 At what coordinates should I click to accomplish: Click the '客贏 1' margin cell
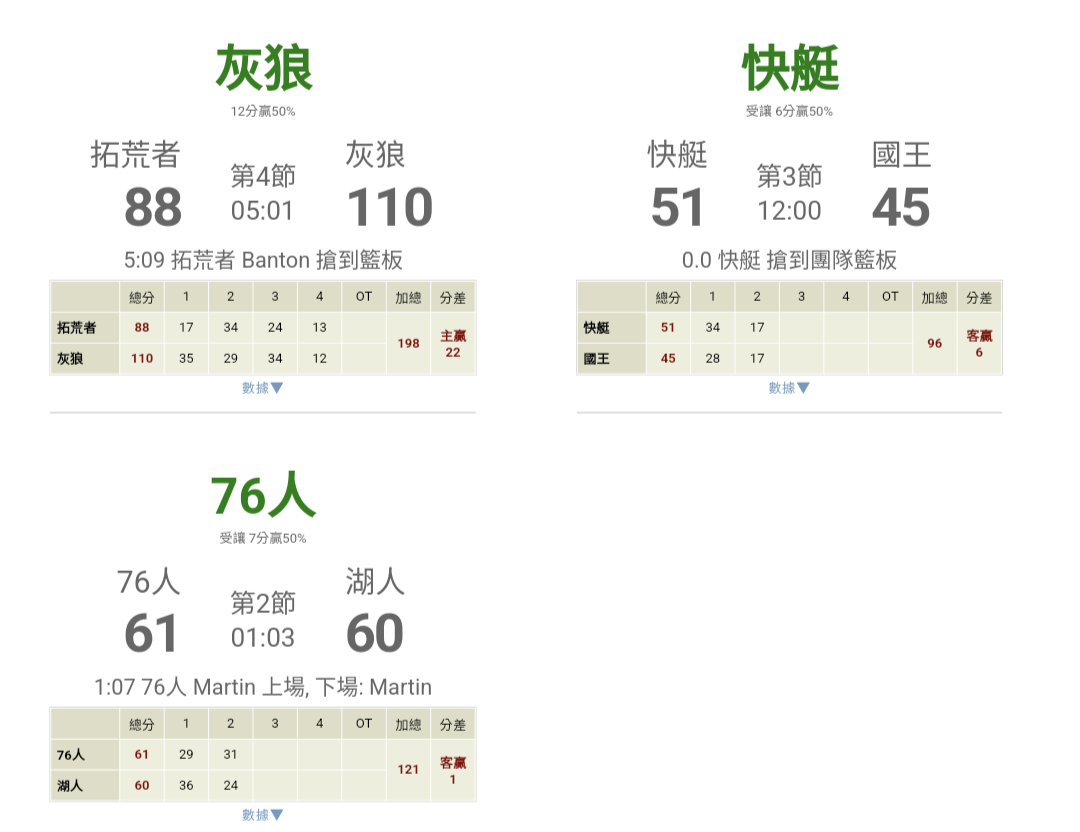453,771
